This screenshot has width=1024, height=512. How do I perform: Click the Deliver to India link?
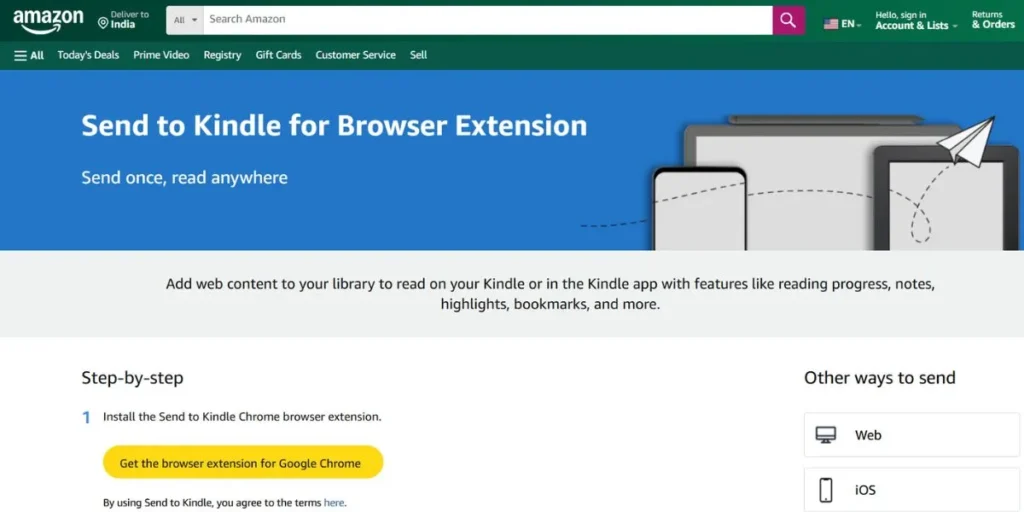[123, 20]
